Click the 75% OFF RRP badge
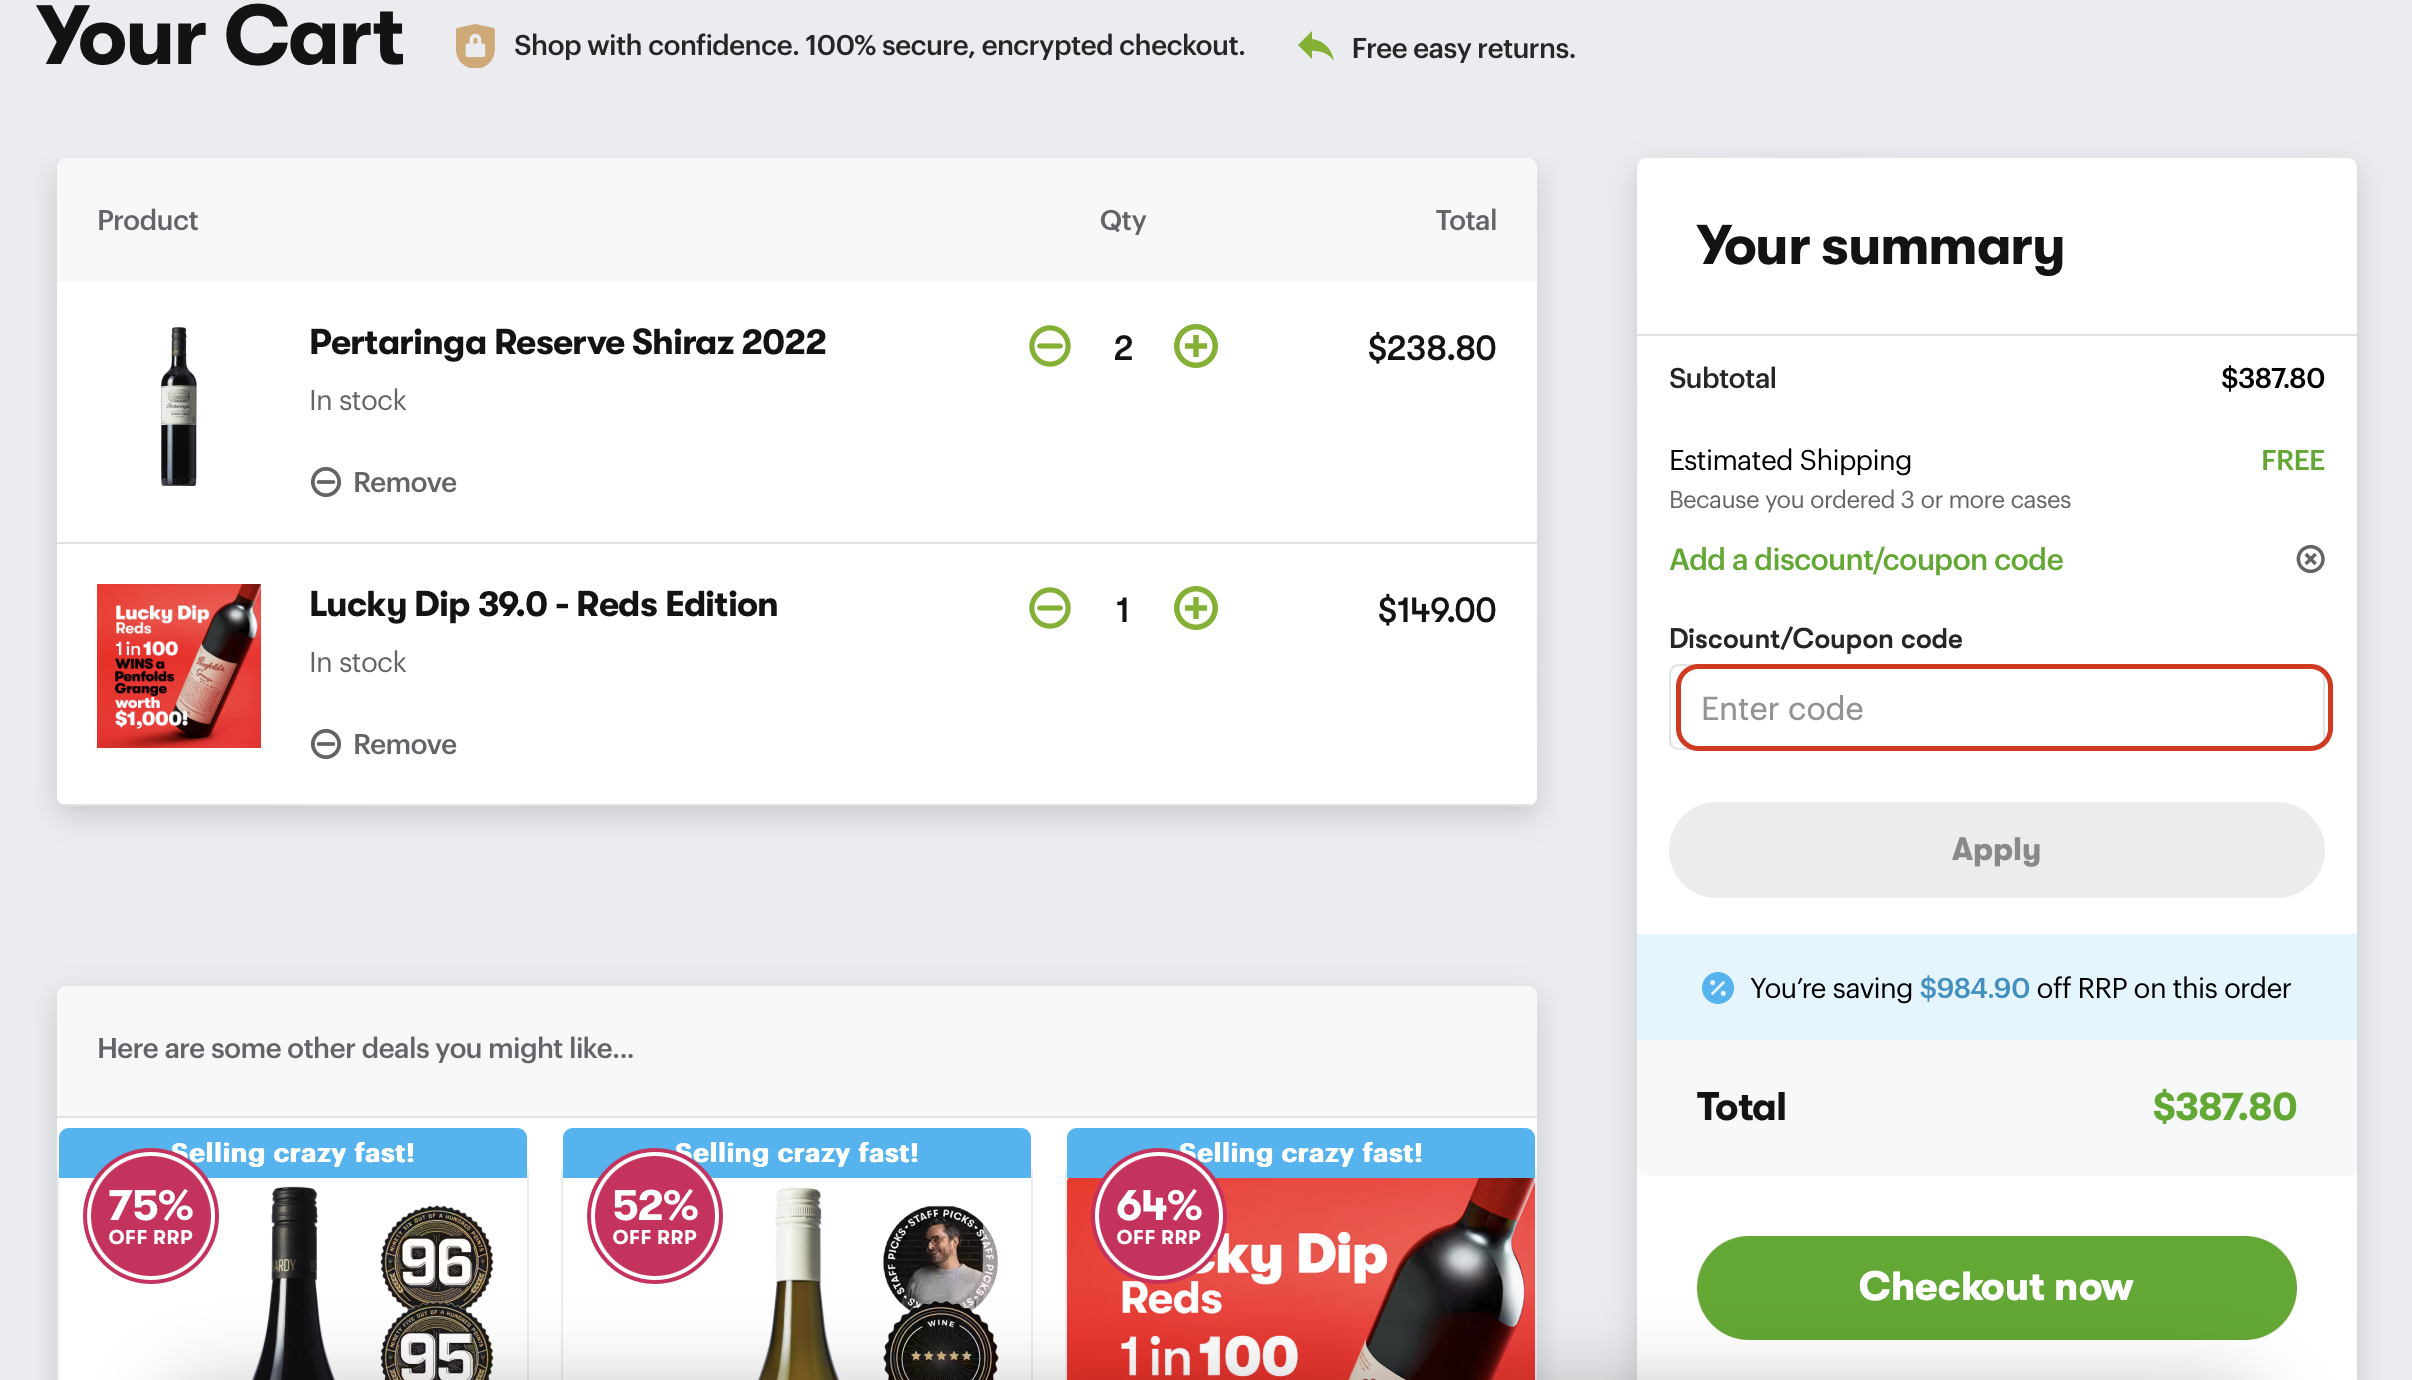The height and width of the screenshot is (1380, 2412). [x=150, y=1215]
